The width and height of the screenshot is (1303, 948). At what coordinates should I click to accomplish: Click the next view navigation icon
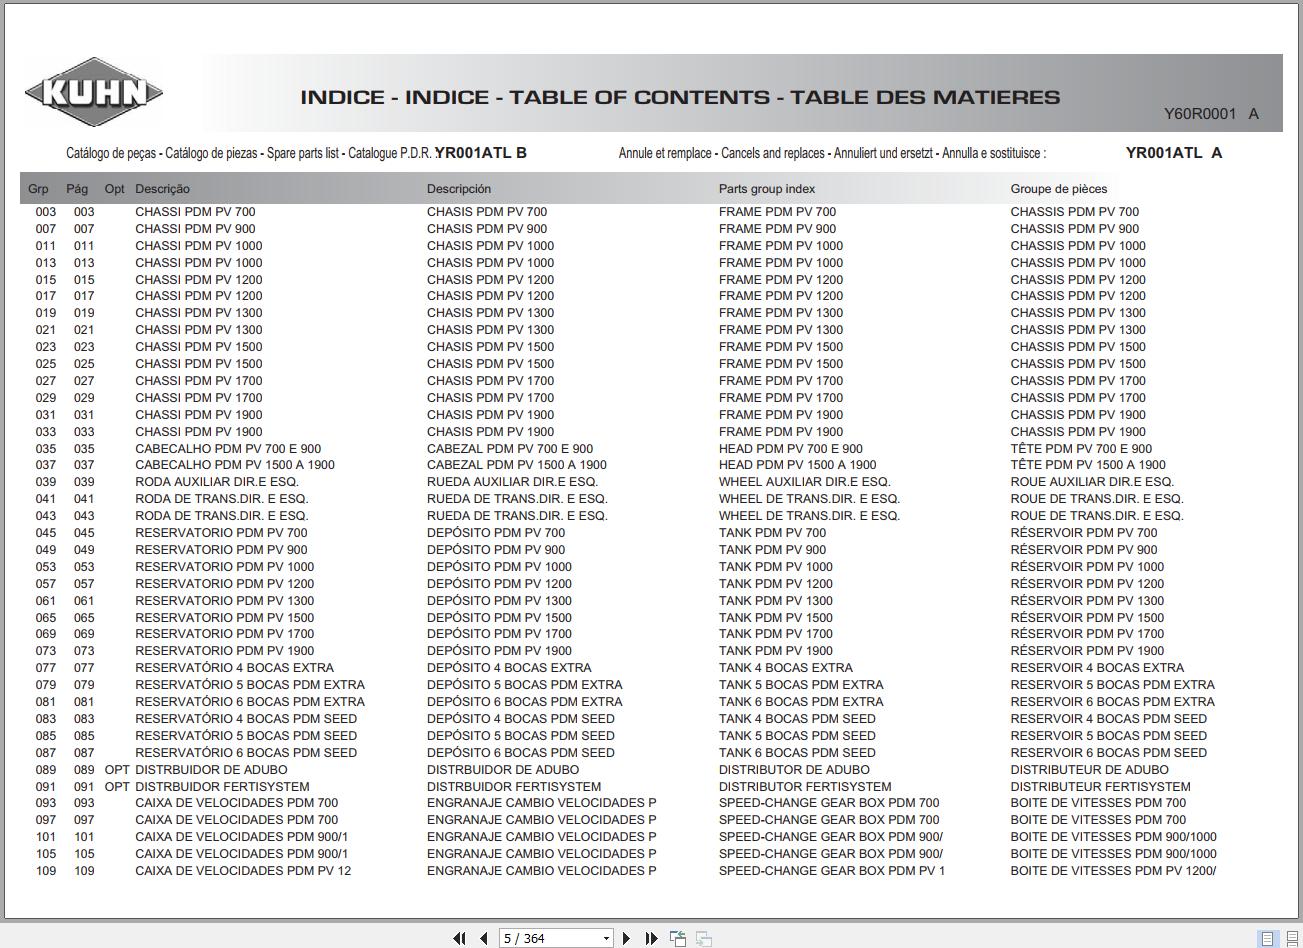(704, 938)
